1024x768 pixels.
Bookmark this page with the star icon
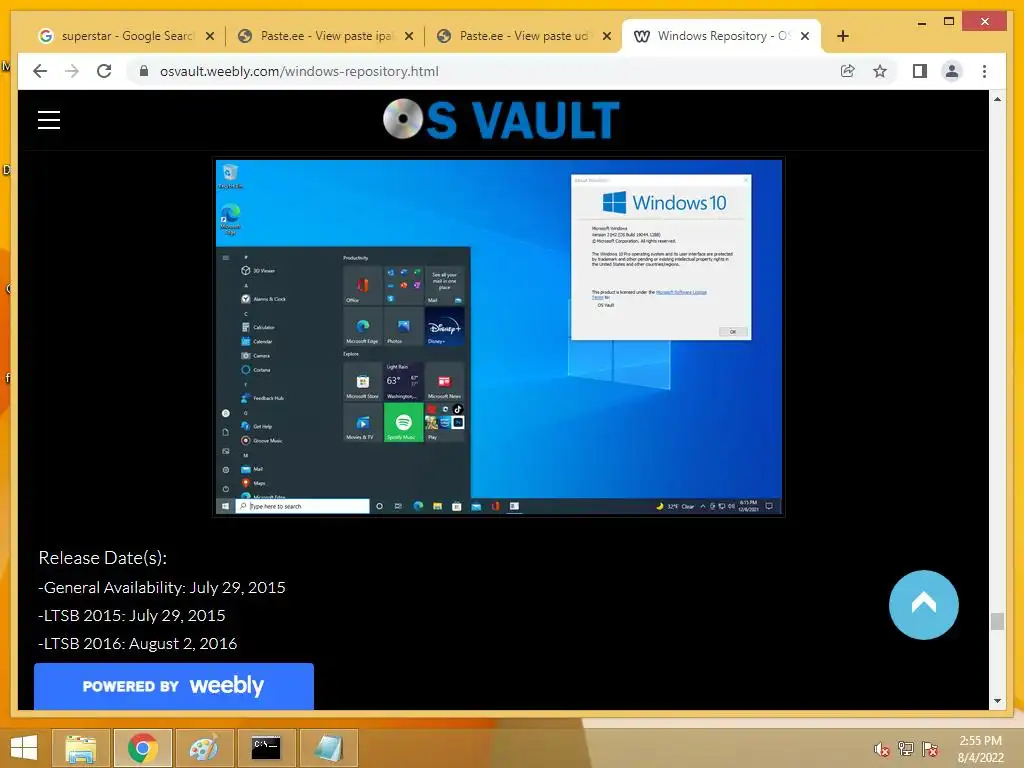(x=880, y=71)
